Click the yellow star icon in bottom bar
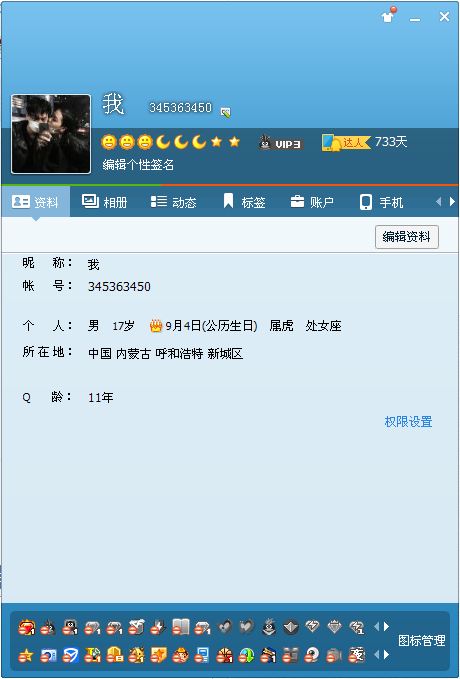The height and width of the screenshot is (679, 460). click(26, 656)
